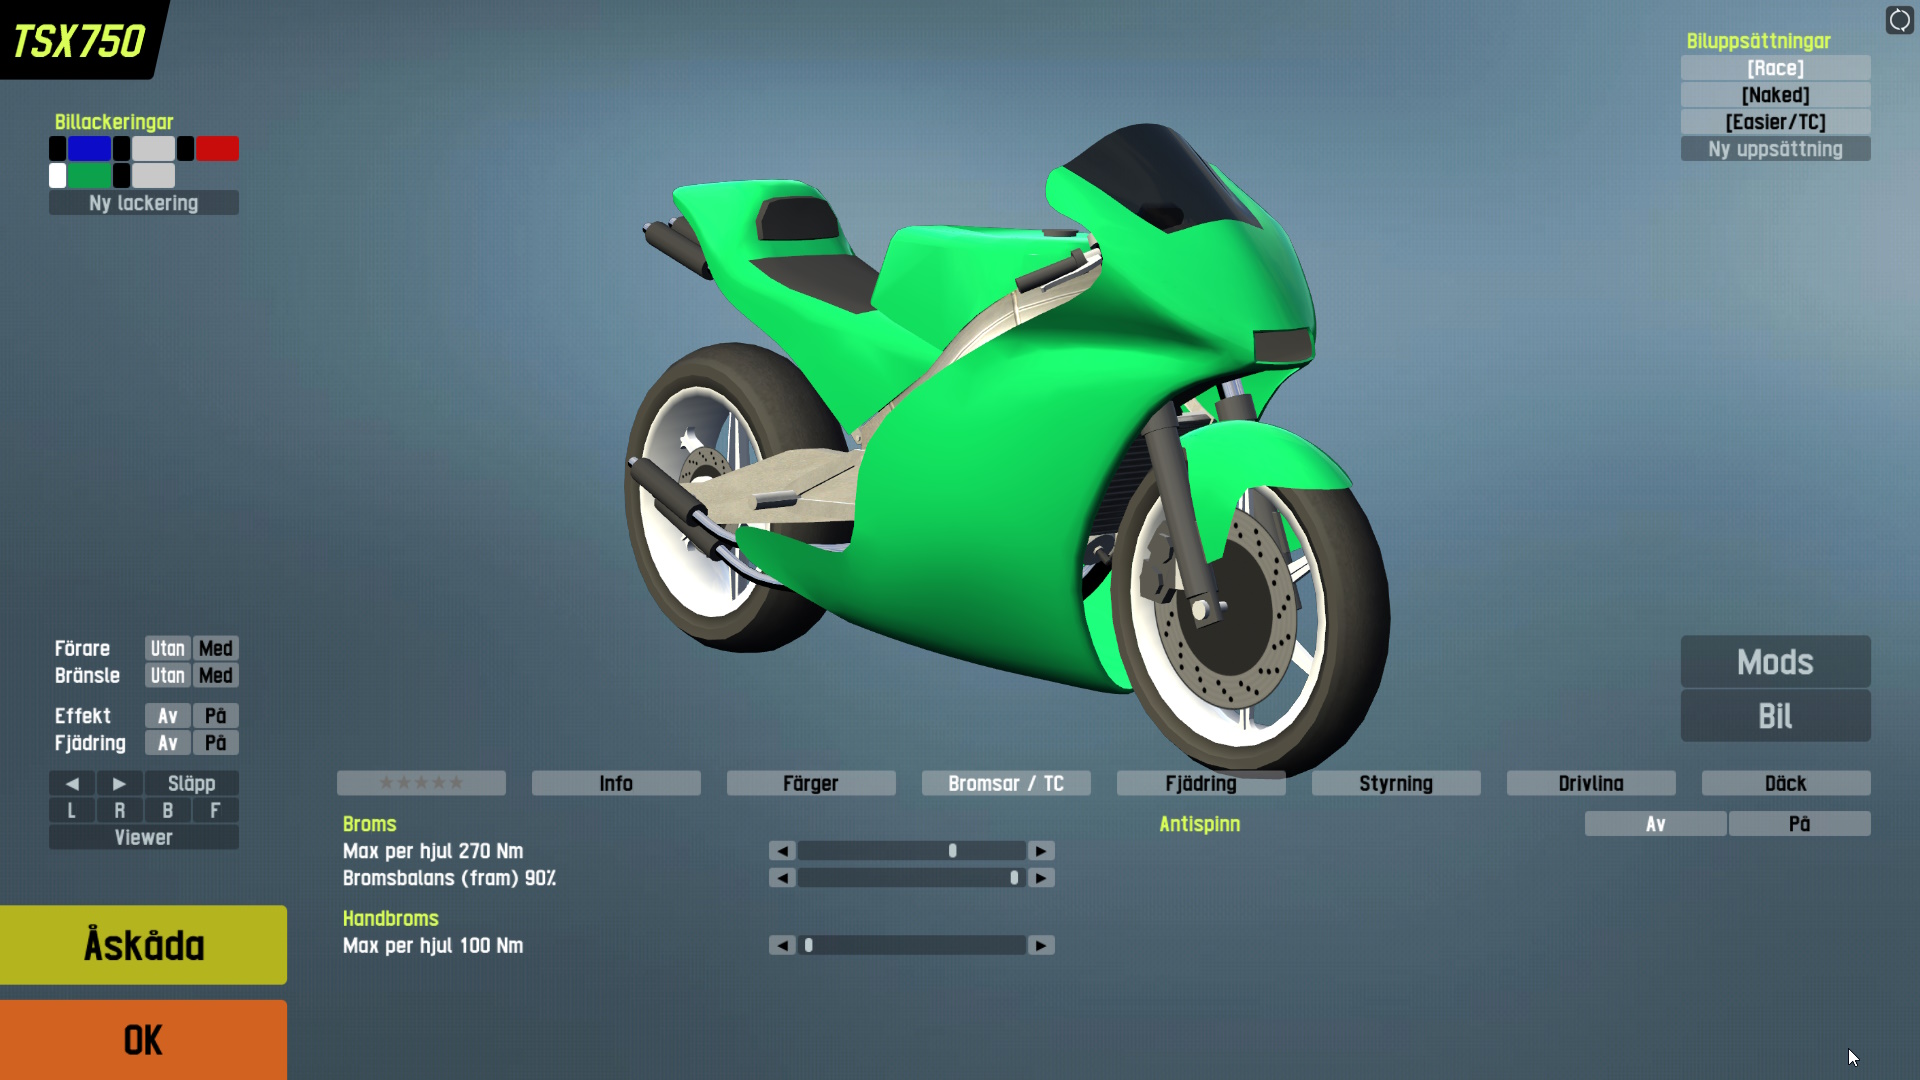Click the Åskåda button
Viewport: 1920px width, 1080px height.
pyautogui.click(x=143, y=945)
